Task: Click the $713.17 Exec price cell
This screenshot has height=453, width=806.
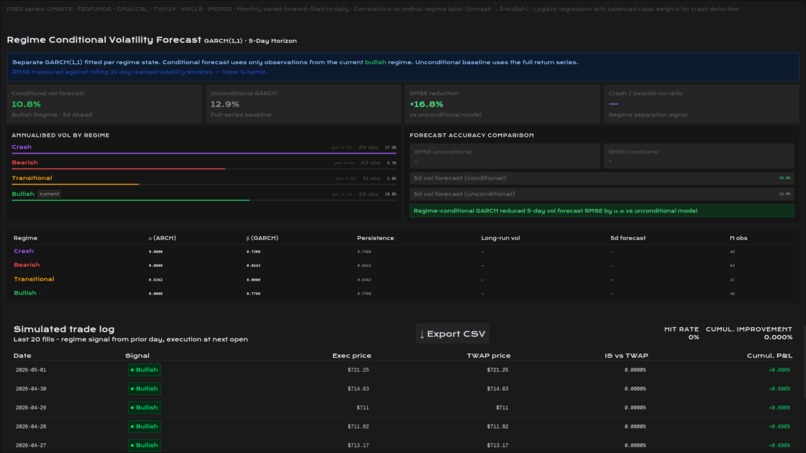Action: [x=358, y=445]
